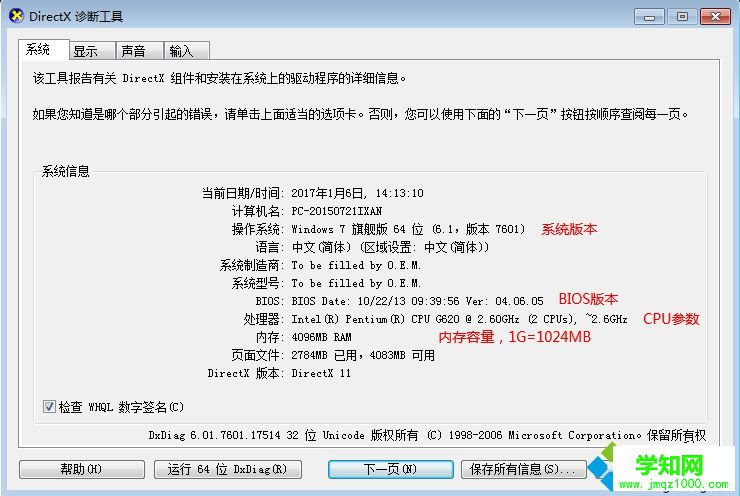Screen dimensions: 740x496
Task: Minimize the DirectX 诊断工具 window
Action: 649,17
